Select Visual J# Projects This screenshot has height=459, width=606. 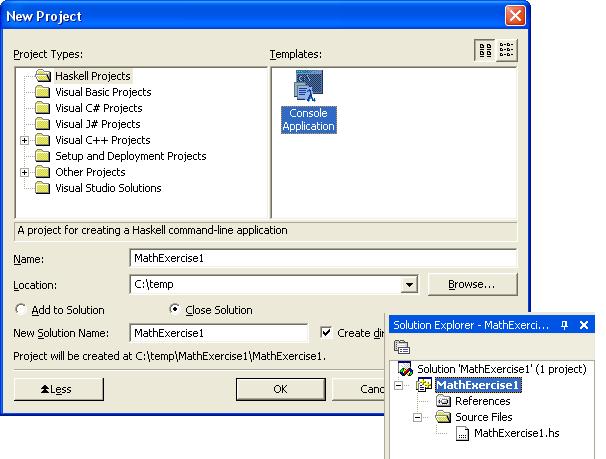click(98, 124)
